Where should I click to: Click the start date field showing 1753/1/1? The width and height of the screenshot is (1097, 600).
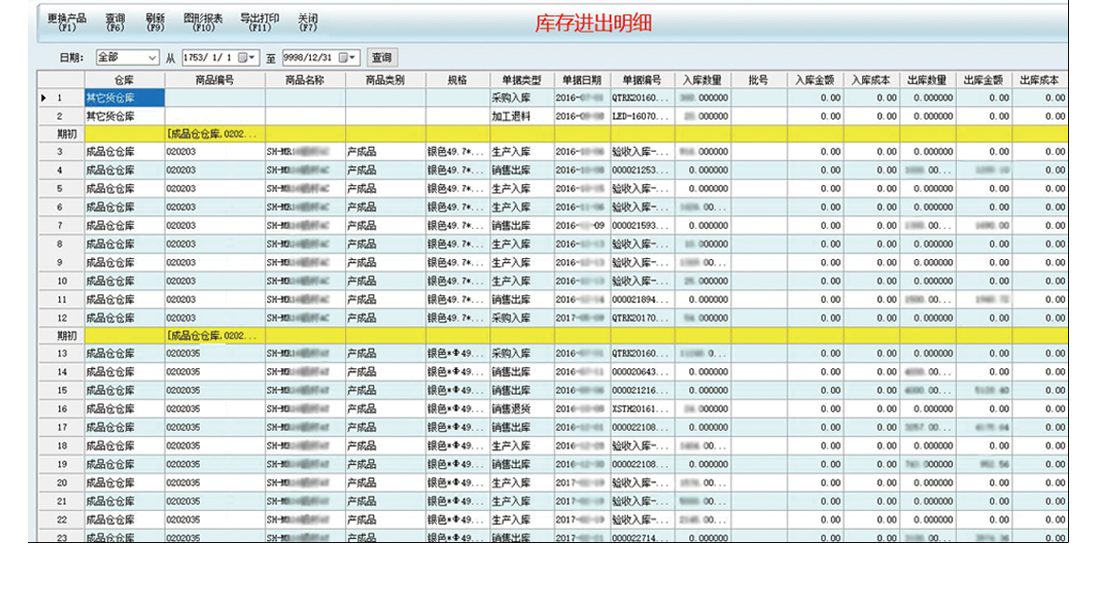208,58
